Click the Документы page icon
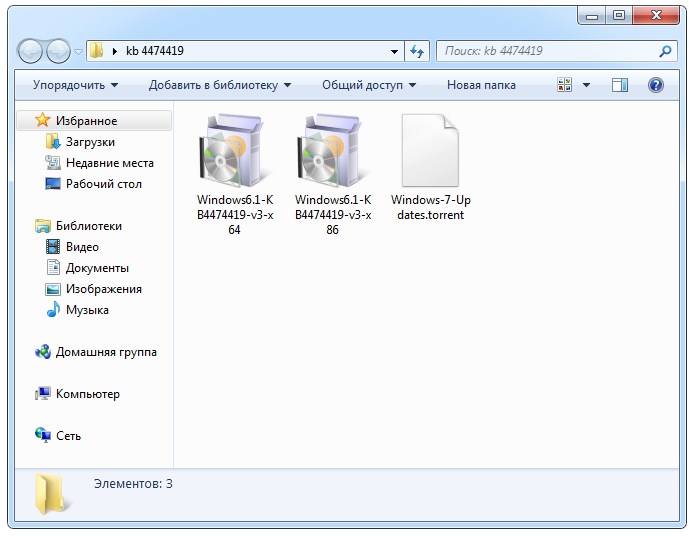The image size is (689, 536). [53, 267]
